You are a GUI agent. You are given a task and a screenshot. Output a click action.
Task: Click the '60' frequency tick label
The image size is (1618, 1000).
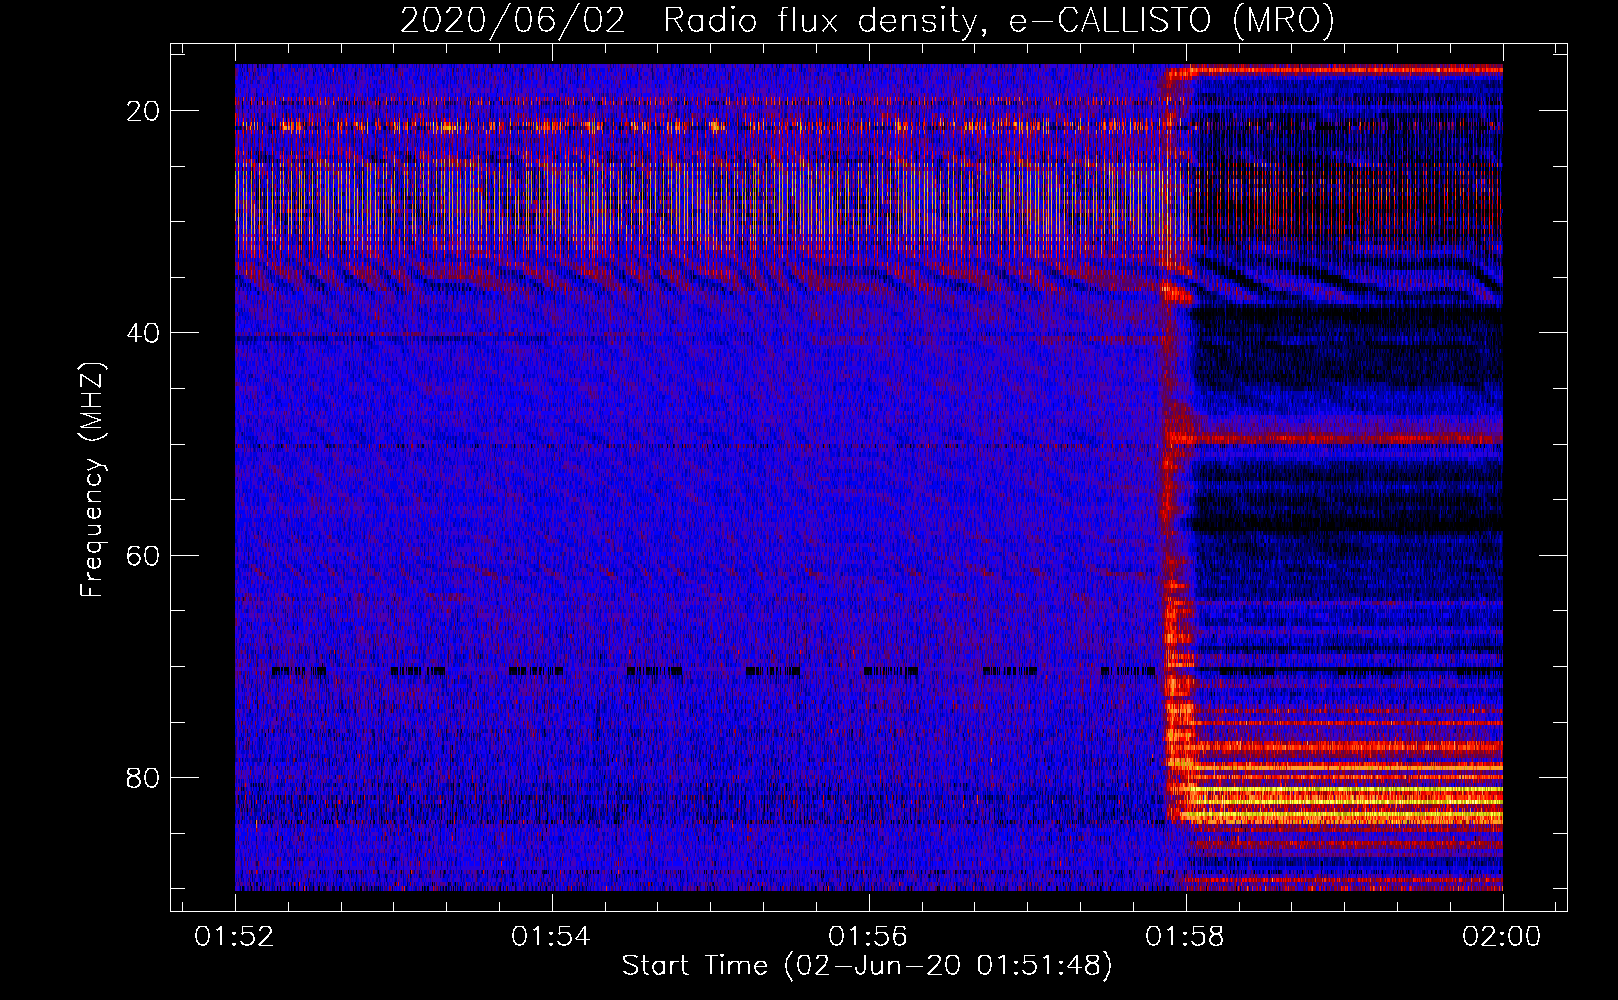(144, 555)
